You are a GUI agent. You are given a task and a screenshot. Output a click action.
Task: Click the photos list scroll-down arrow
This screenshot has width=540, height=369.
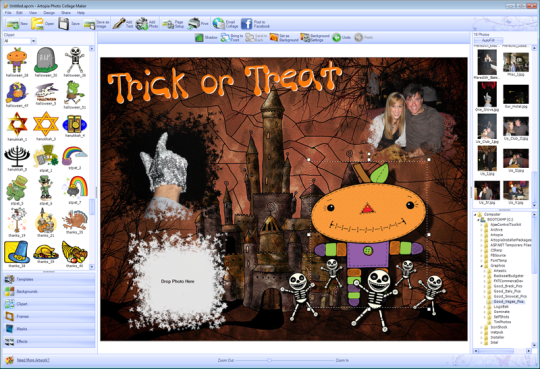coord(534,205)
